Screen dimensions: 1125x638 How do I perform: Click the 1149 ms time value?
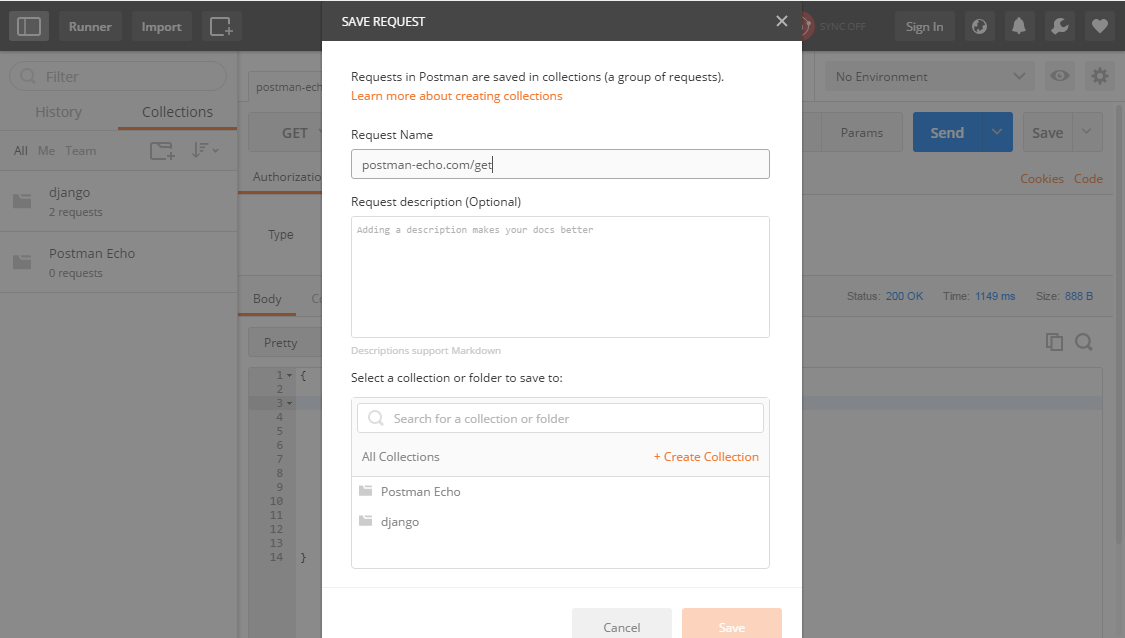click(x=995, y=296)
